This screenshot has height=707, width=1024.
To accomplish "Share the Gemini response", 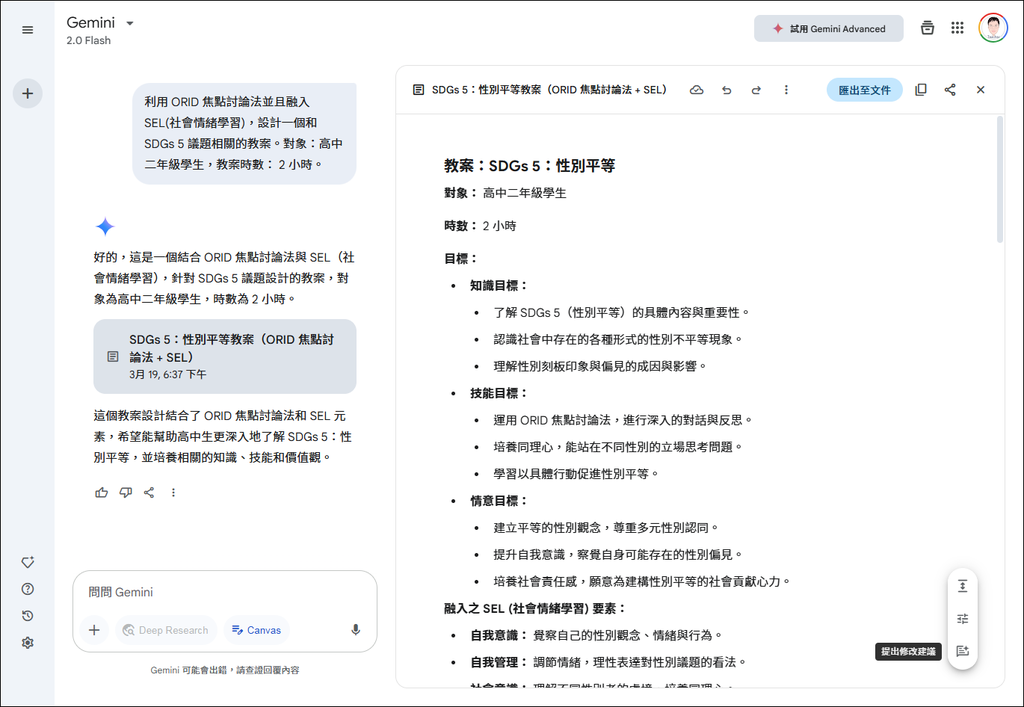I will [149, 492].
